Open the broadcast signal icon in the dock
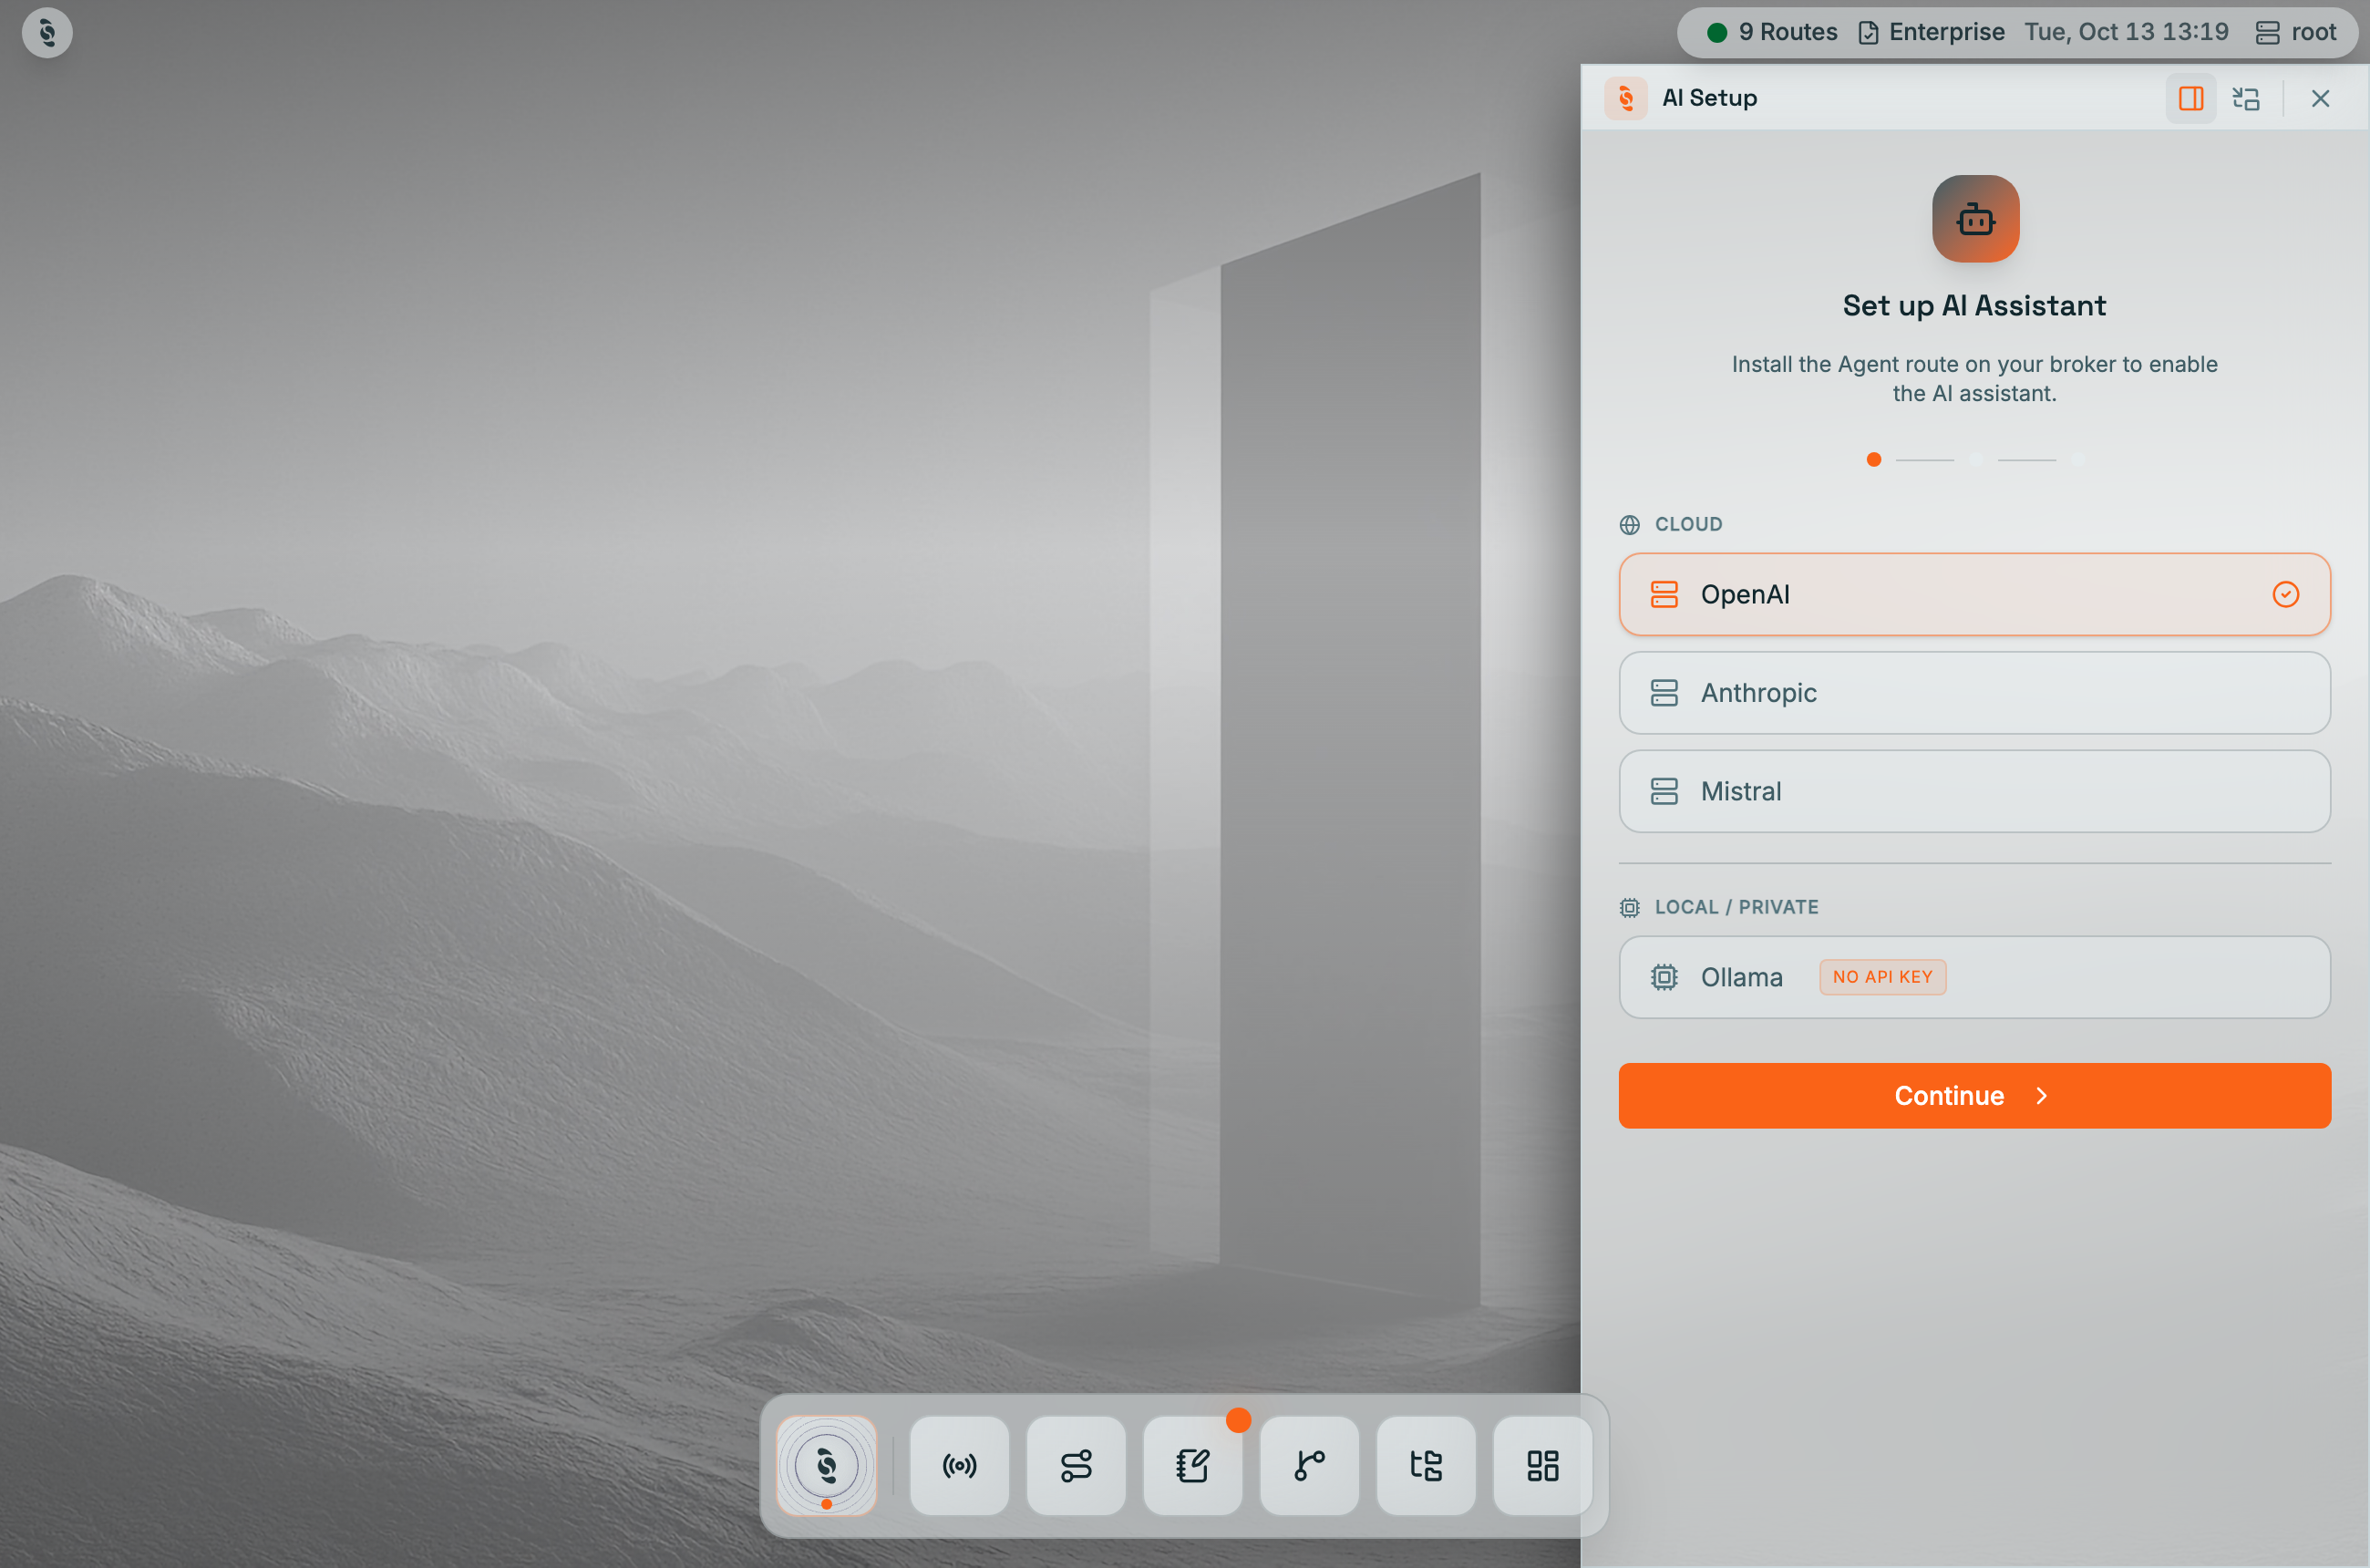 click(959, 1465)
